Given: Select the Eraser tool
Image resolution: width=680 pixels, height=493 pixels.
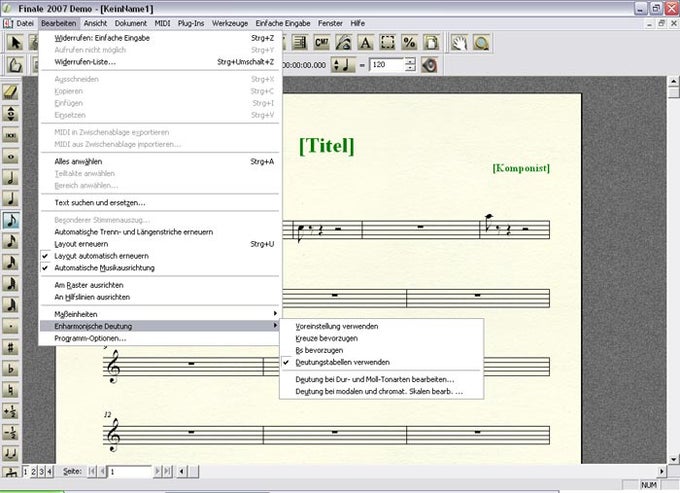Looking at the screenshot, I should (x=10, y=92).
